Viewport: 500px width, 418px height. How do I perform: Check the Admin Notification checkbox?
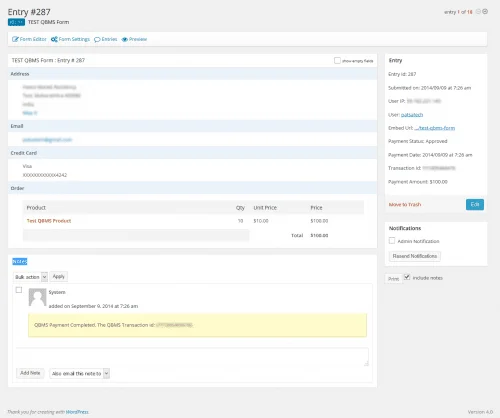click(x=392, y=241)
